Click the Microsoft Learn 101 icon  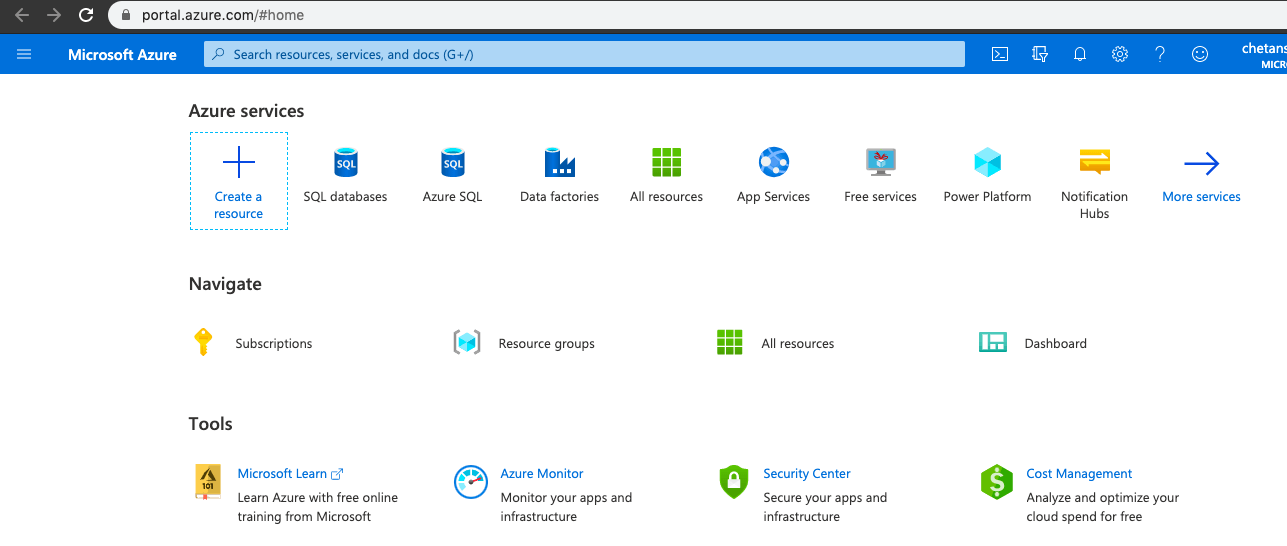tap(208, 482)
